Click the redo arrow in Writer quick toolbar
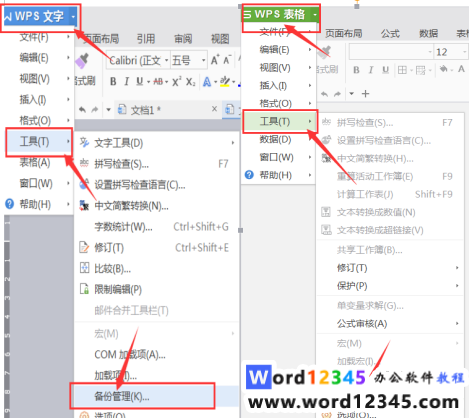 (x=95, y=109)
